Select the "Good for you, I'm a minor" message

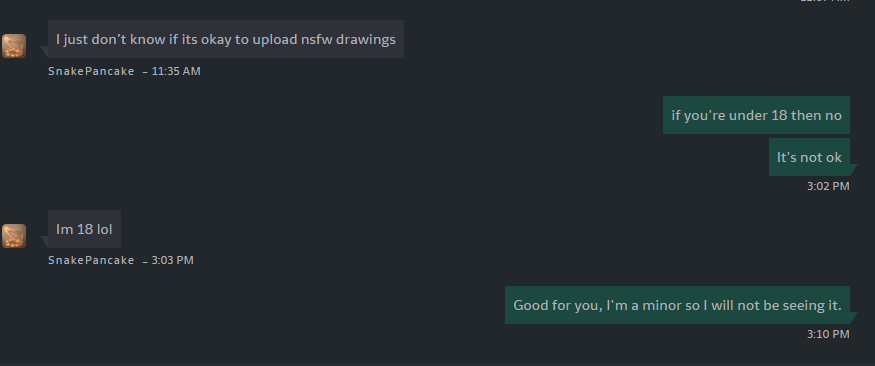point(677,305)
